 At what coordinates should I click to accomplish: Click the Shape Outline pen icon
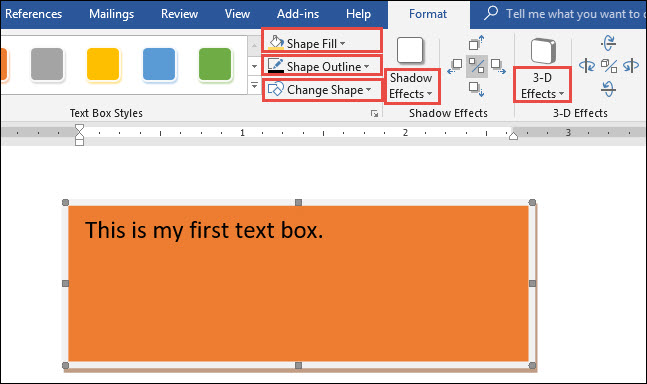pyautogui.click(x=276, y=66)
